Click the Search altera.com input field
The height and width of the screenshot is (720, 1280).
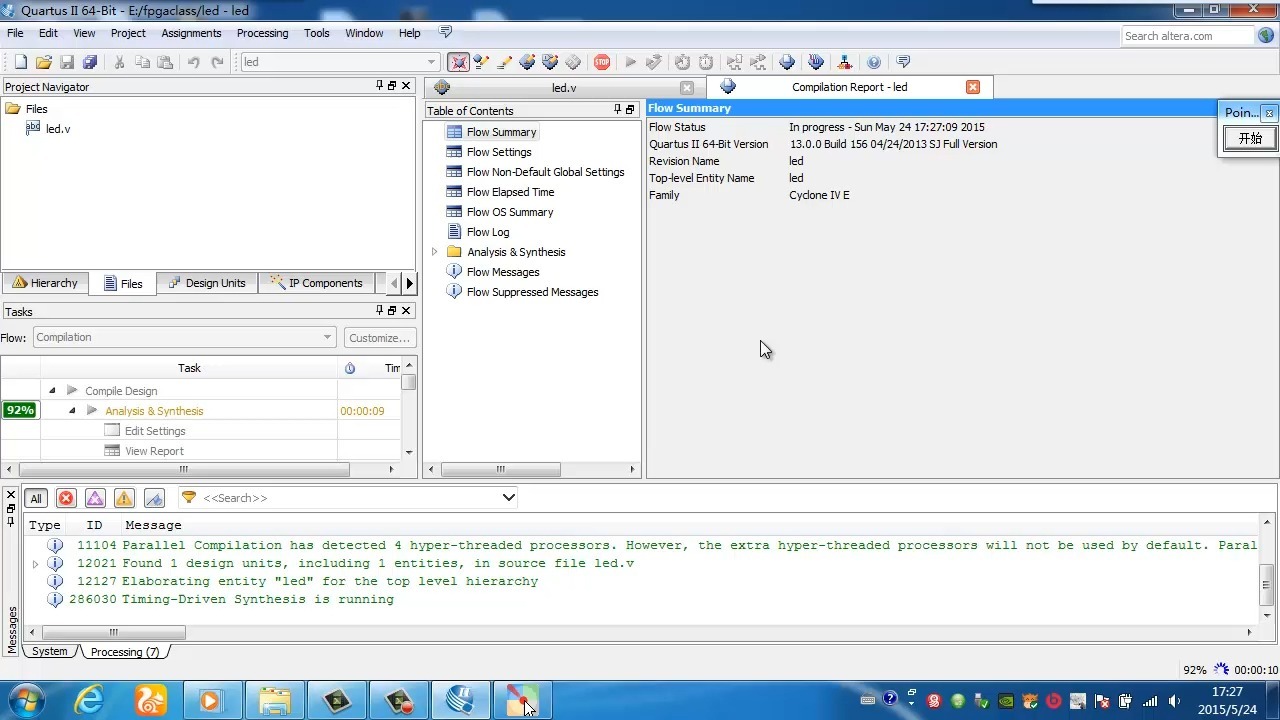tap(1188, 36)
